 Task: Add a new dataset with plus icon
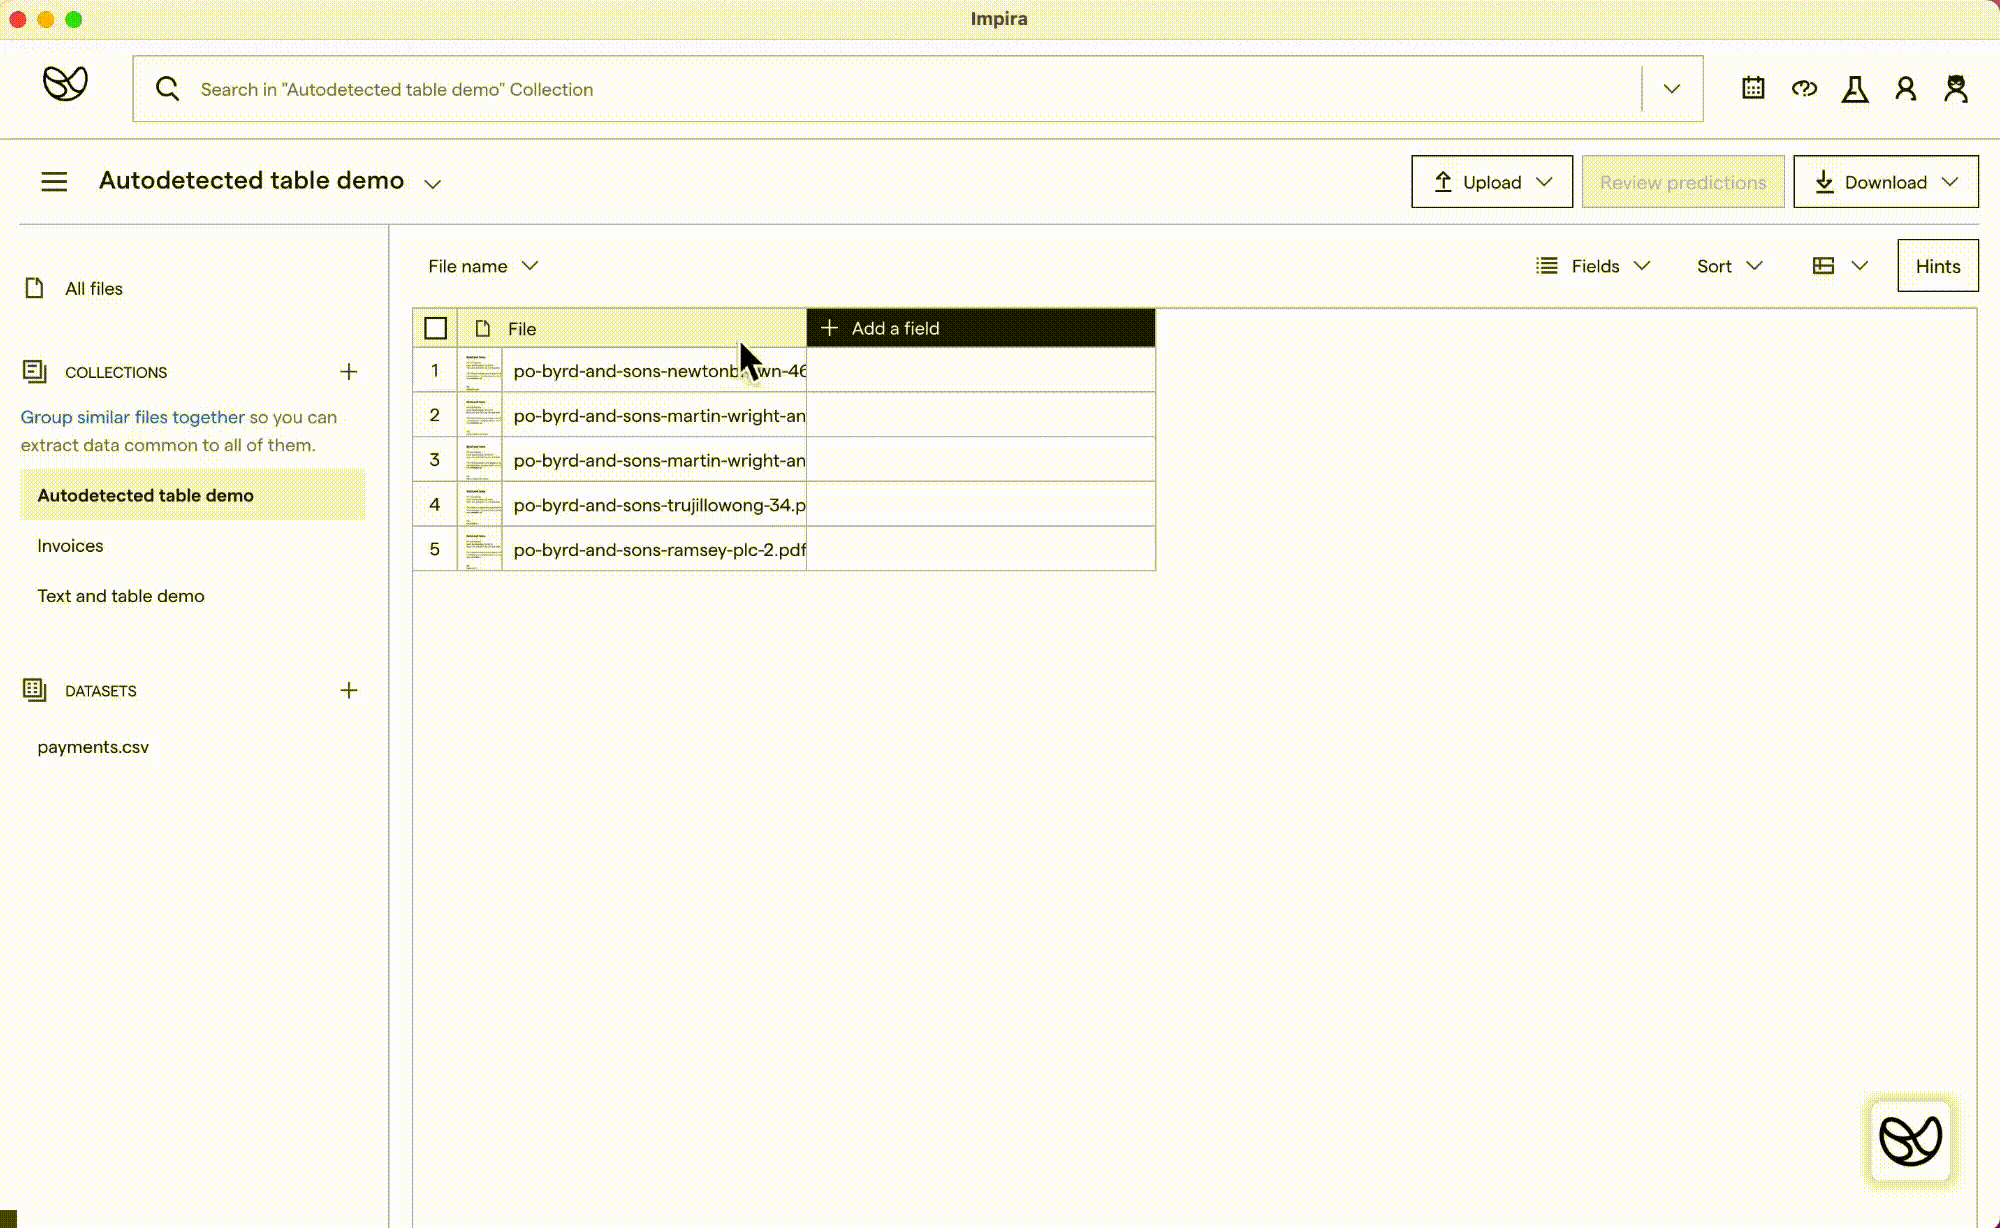click(348, 691)
